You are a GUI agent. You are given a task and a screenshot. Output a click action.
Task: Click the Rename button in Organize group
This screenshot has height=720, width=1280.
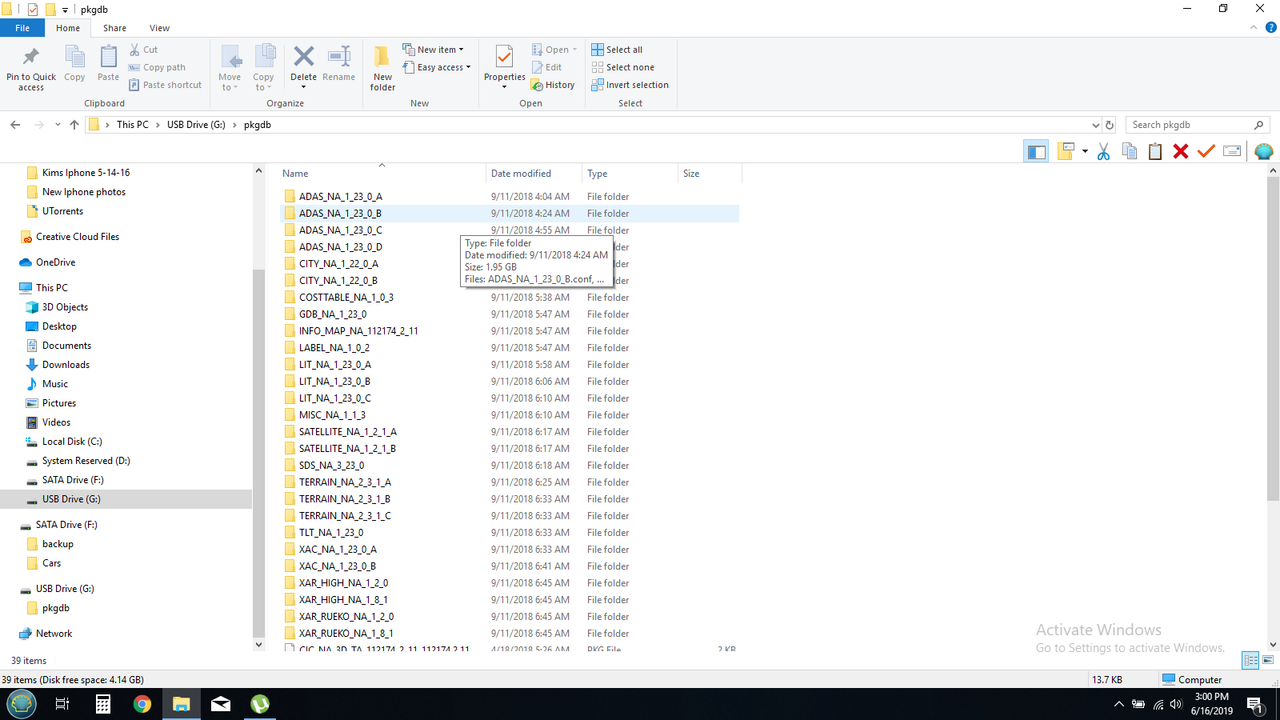click(x=339, y=66)
